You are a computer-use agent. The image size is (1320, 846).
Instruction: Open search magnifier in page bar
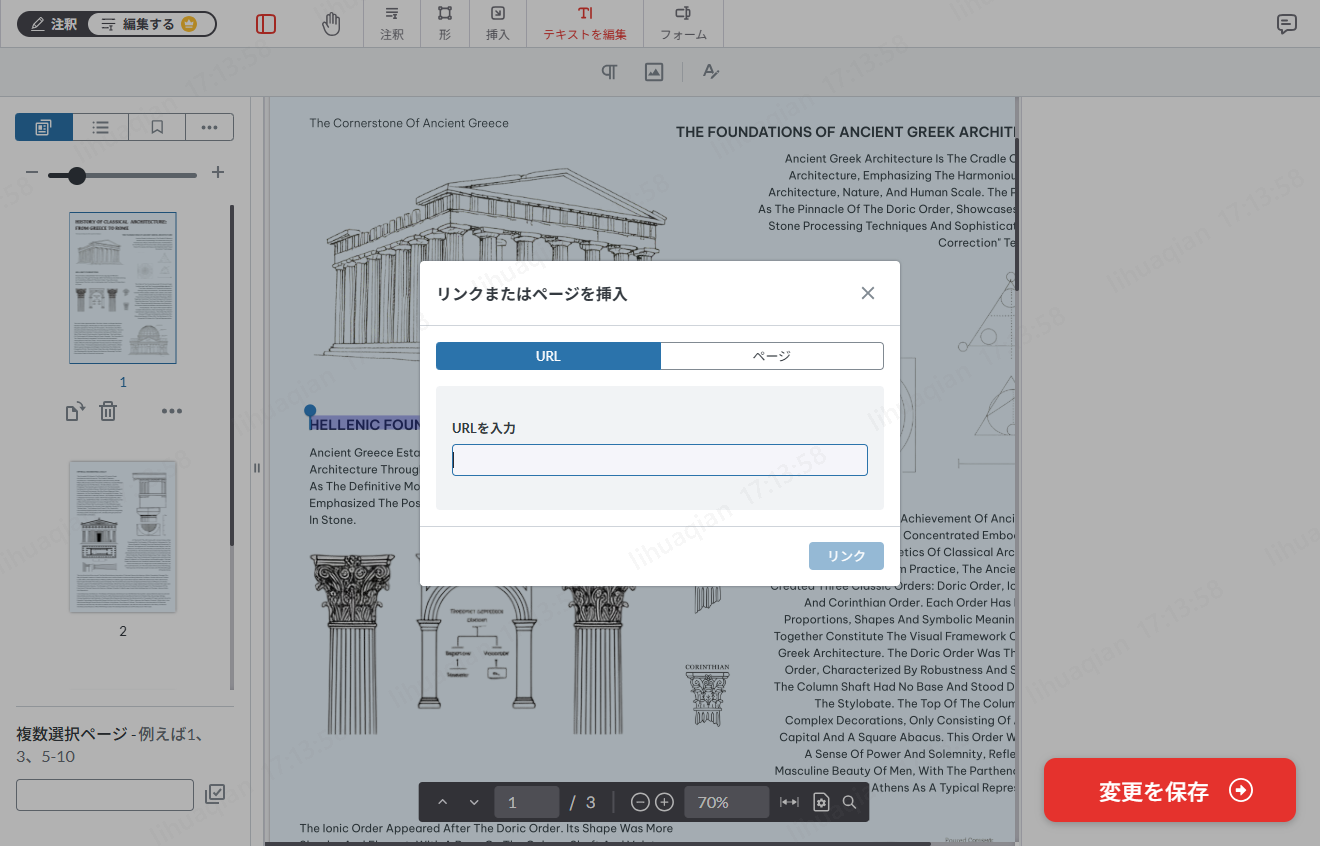pos(849,802)
